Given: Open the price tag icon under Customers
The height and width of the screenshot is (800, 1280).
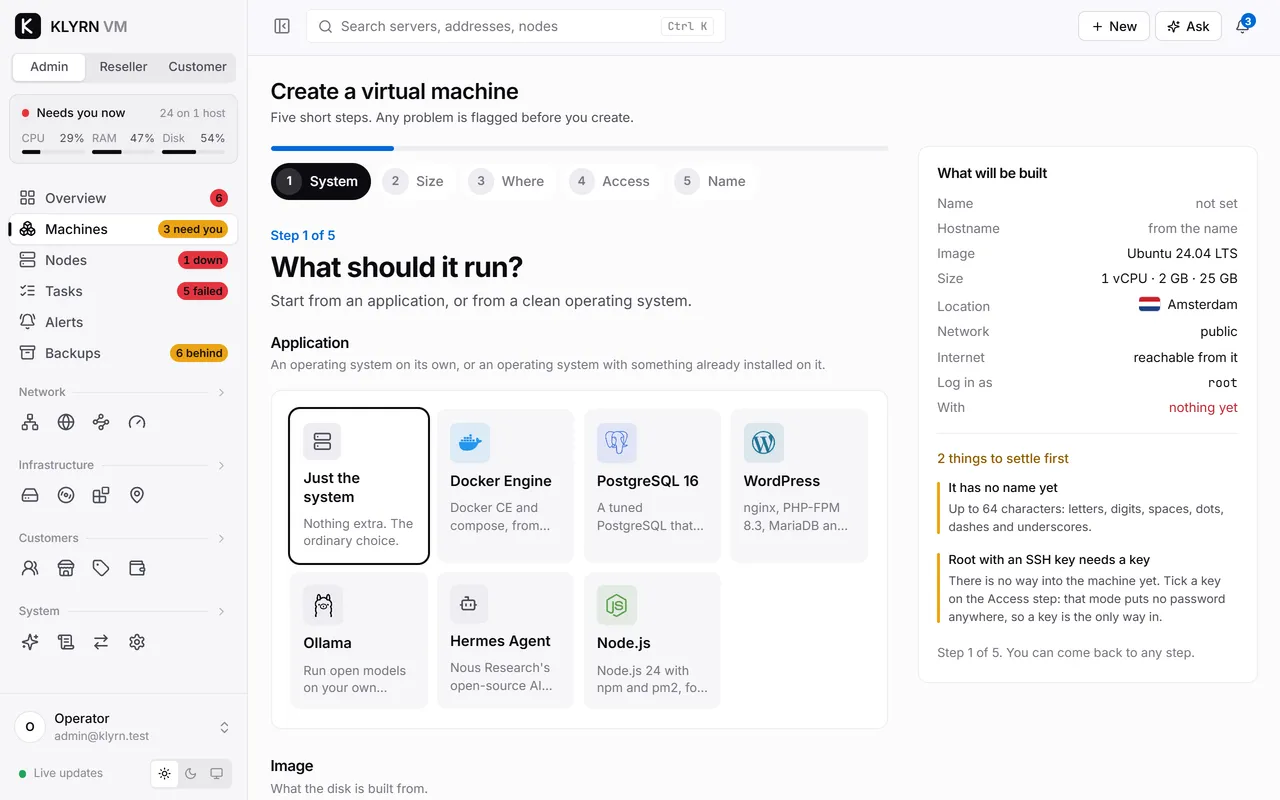Looking at the screenshot, I should (101, 568).
